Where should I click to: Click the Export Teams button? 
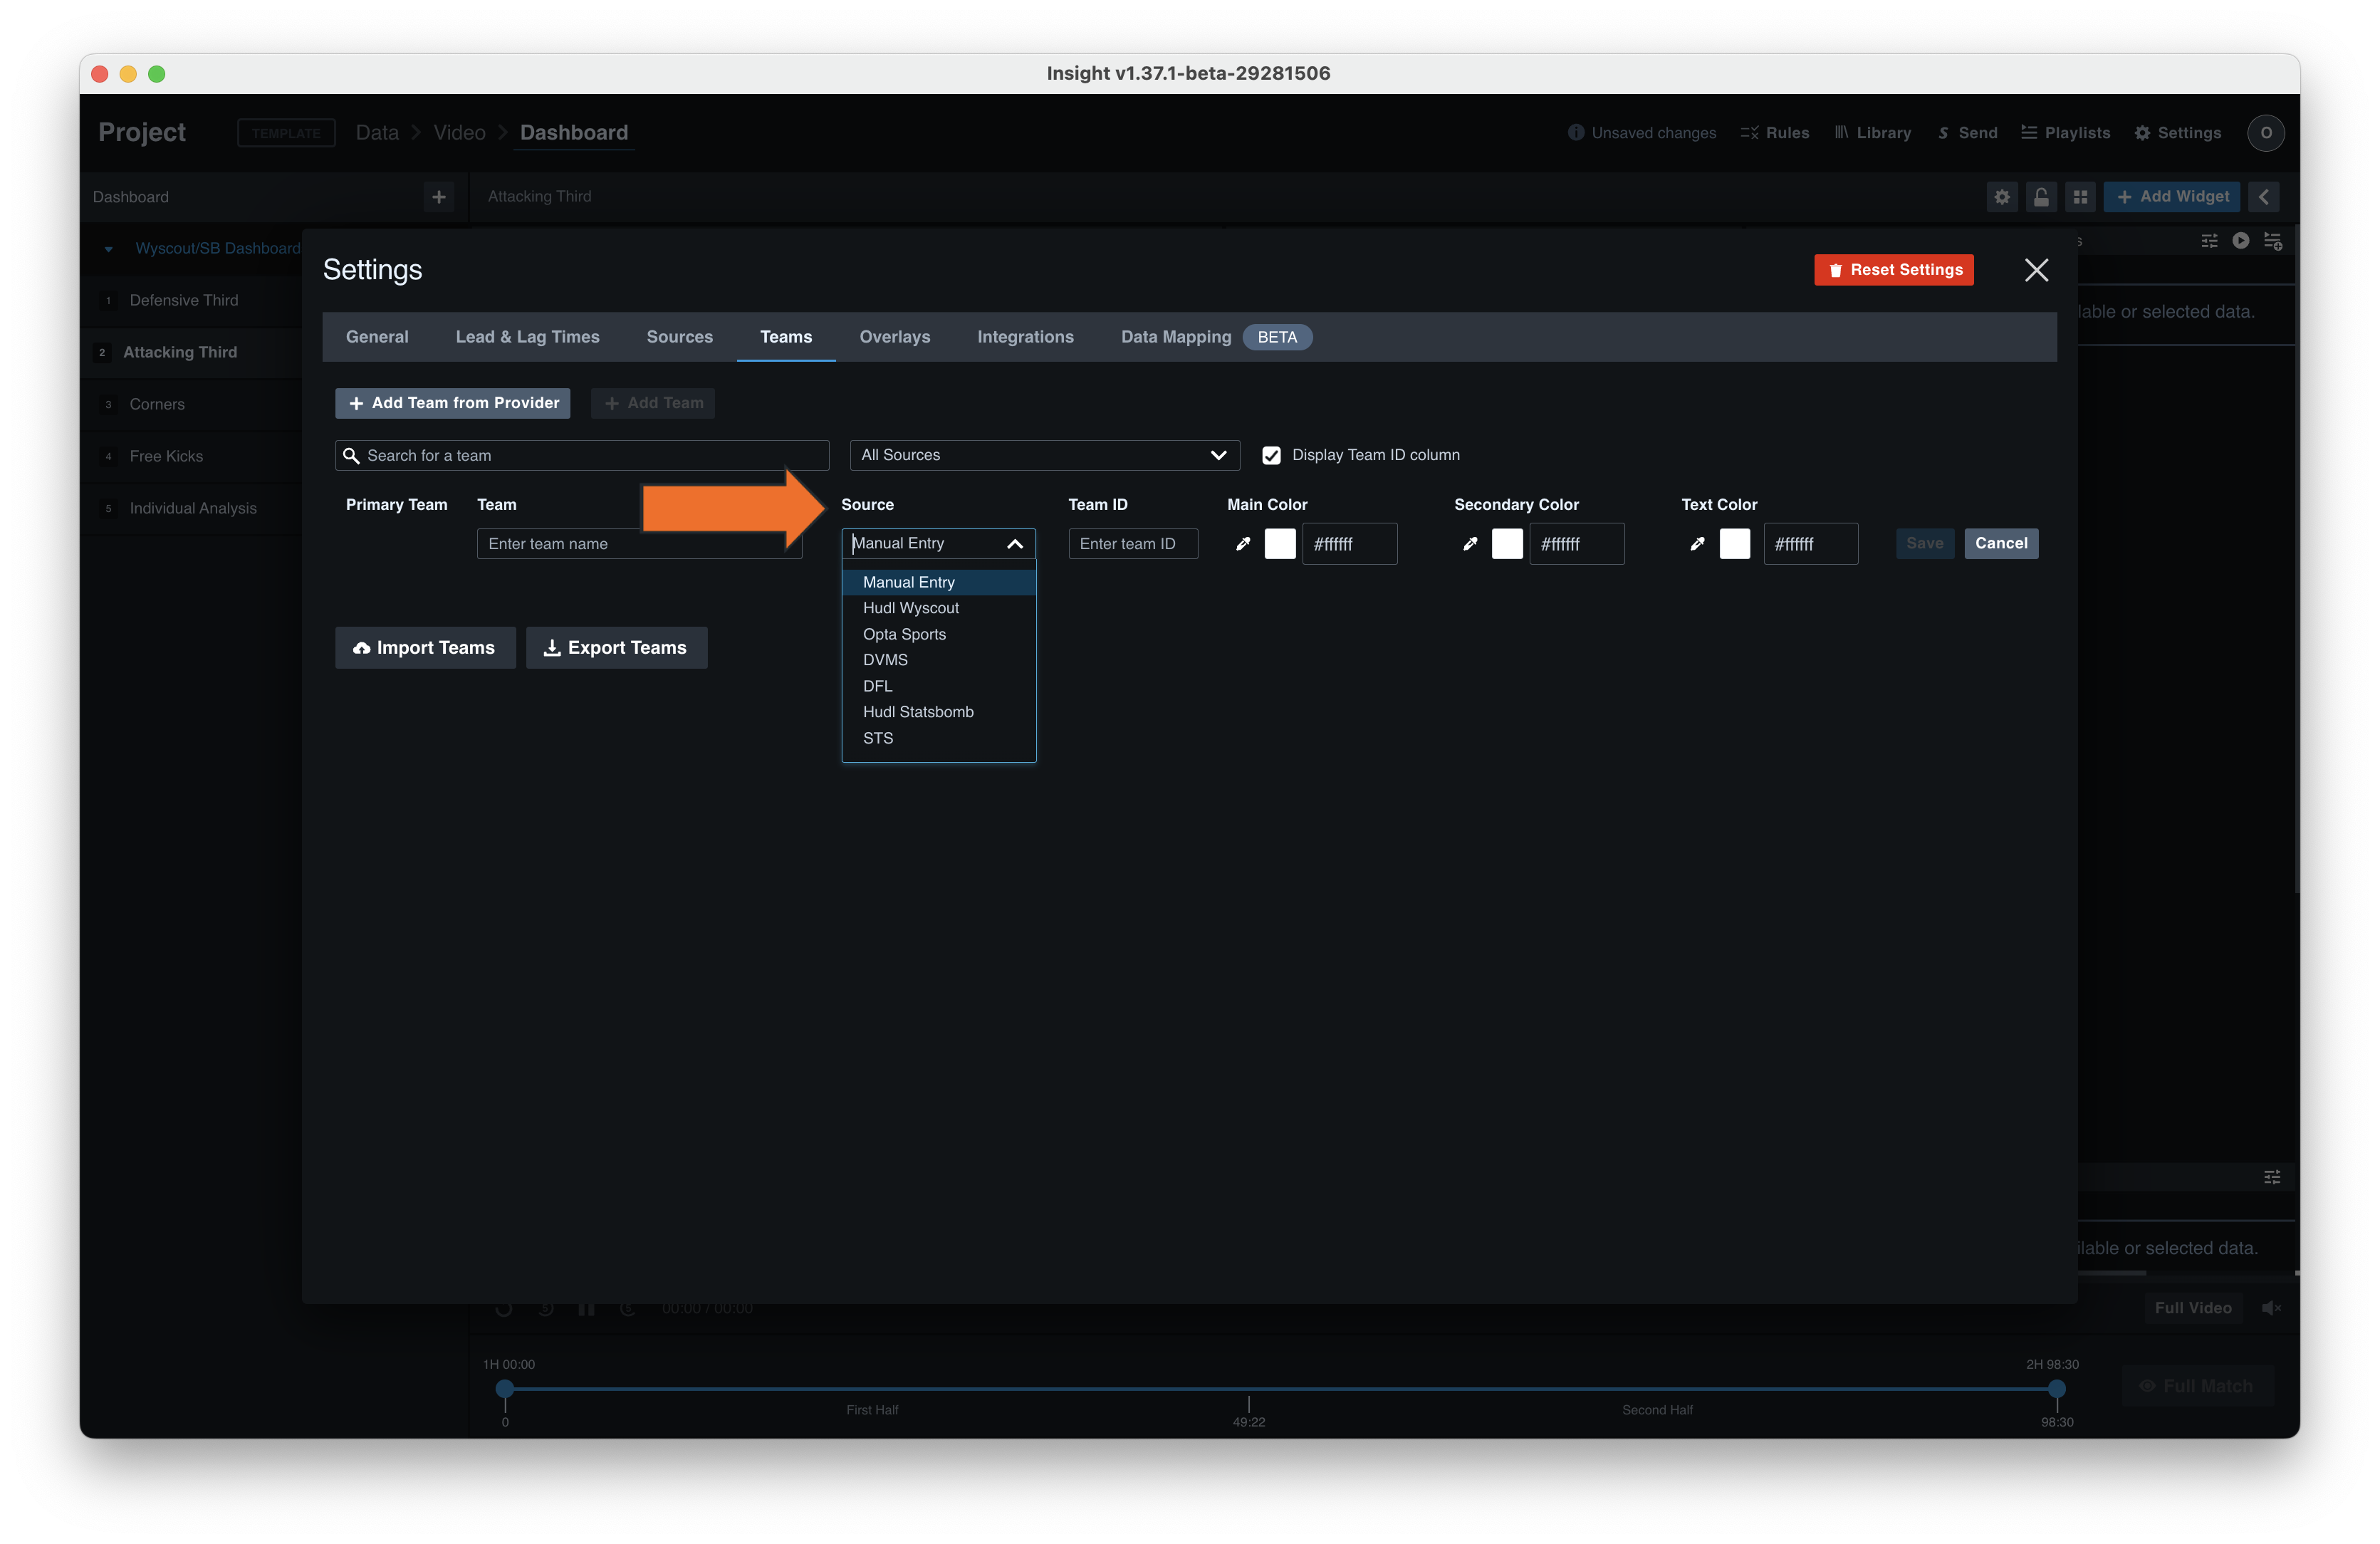tap(616, 648)
